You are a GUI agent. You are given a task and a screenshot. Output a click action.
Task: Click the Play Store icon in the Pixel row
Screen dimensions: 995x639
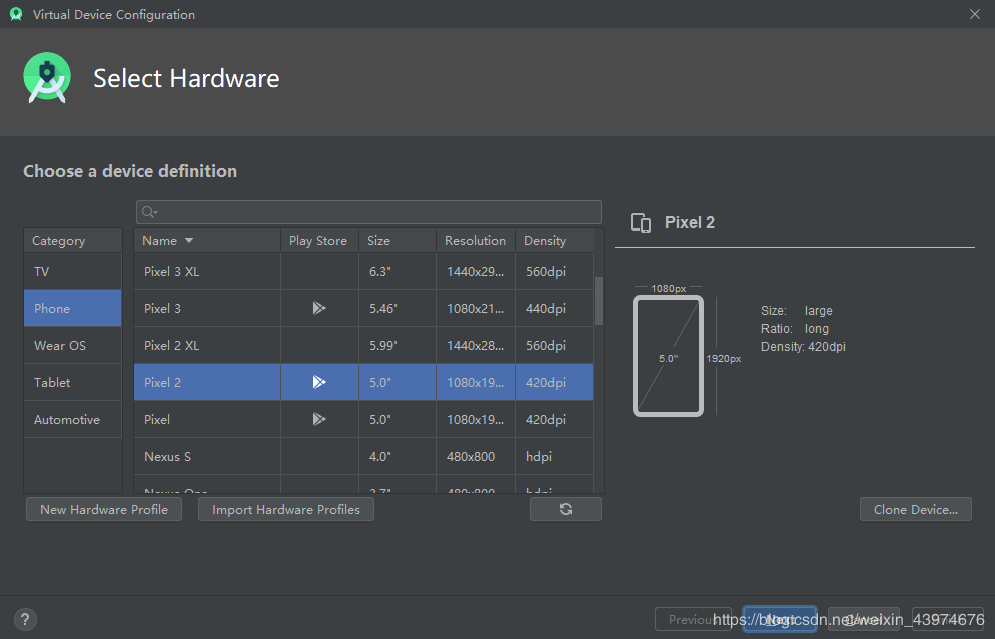(x=319, y=419)
